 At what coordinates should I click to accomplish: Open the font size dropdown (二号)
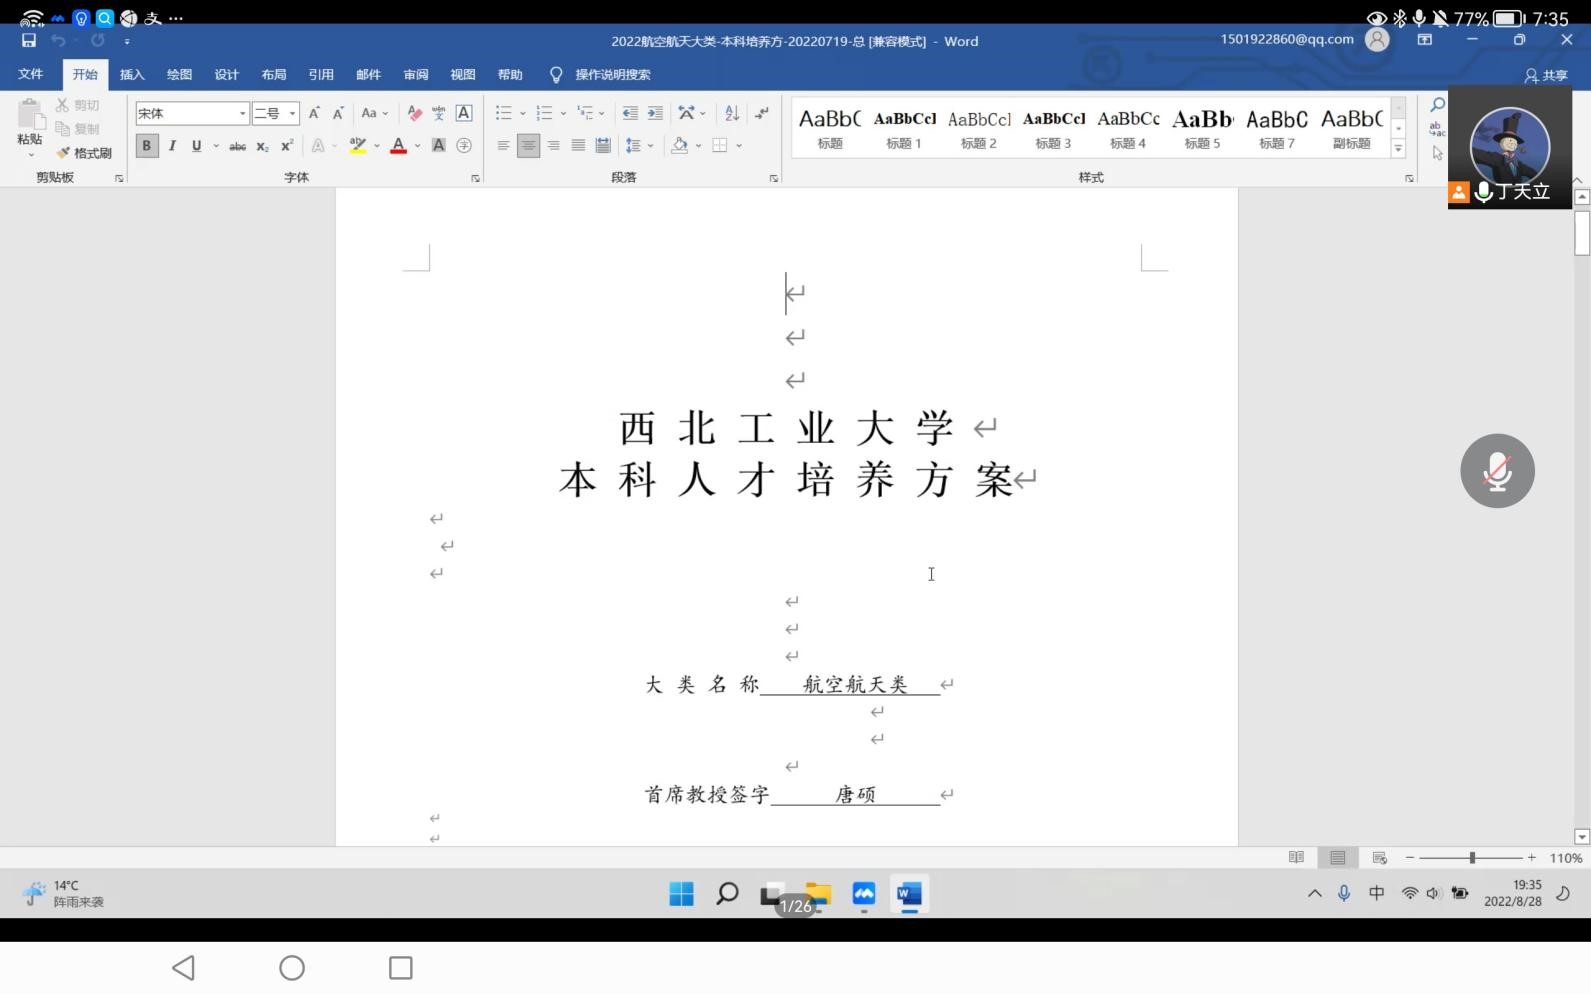[x=292, y=114]
